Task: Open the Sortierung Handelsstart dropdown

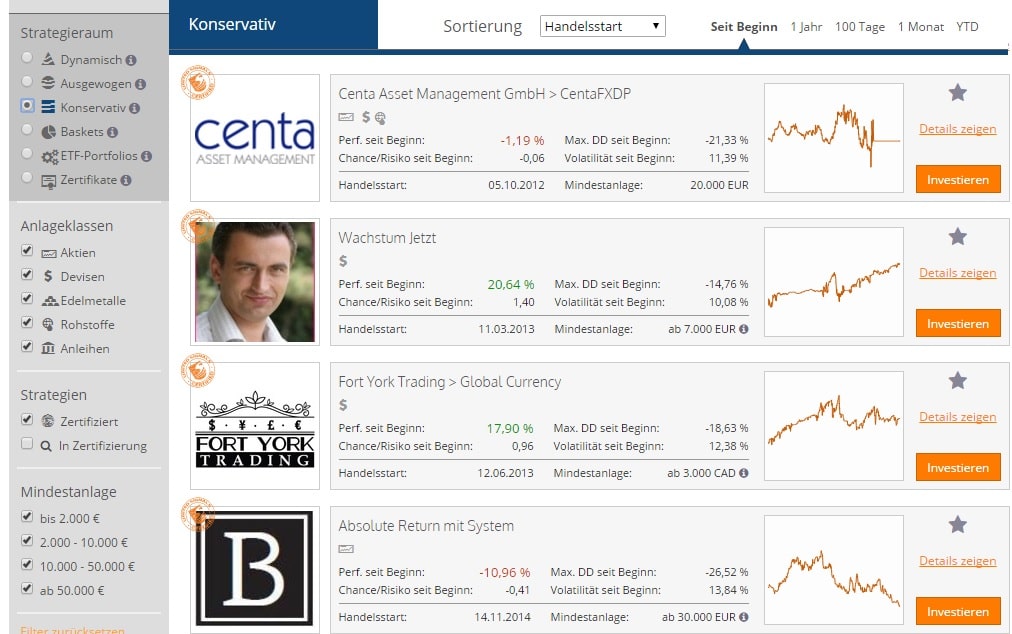Action: coord(602,27)
